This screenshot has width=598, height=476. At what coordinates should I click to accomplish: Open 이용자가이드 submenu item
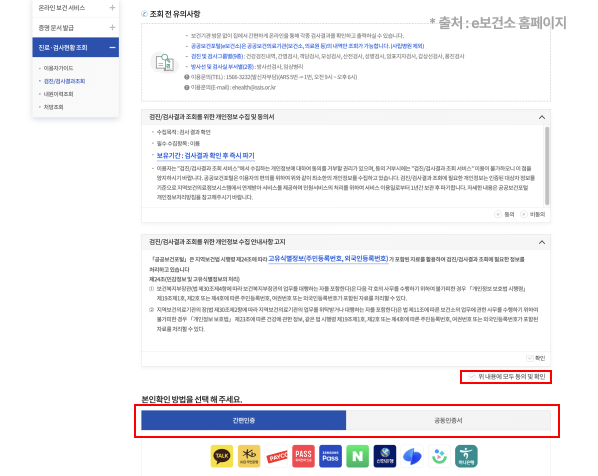(x=58, y=68)
